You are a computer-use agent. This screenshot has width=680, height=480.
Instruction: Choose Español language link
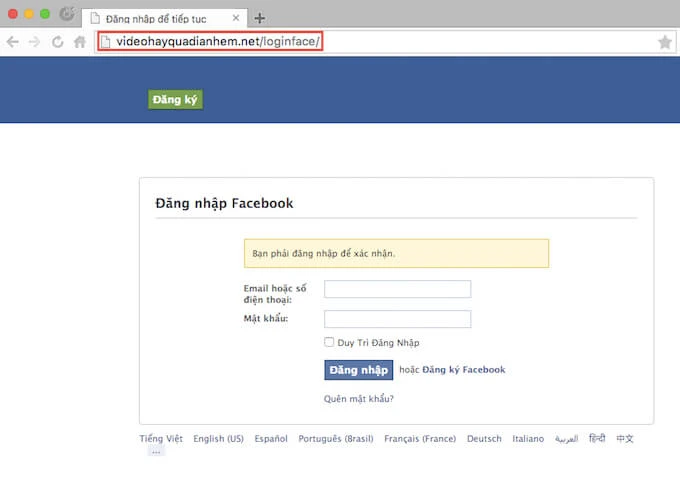point(271,438)
